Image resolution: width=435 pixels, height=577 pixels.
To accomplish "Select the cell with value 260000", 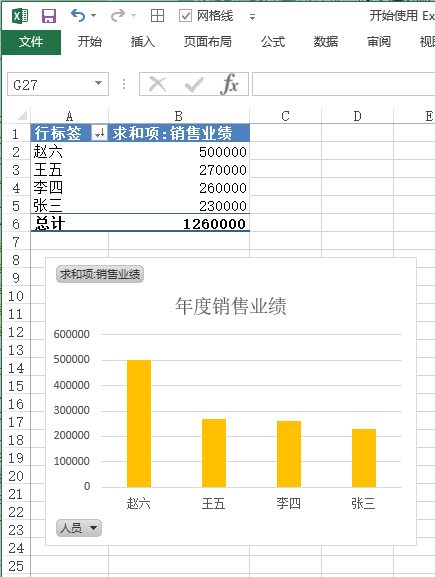I will tap(179, 188).
